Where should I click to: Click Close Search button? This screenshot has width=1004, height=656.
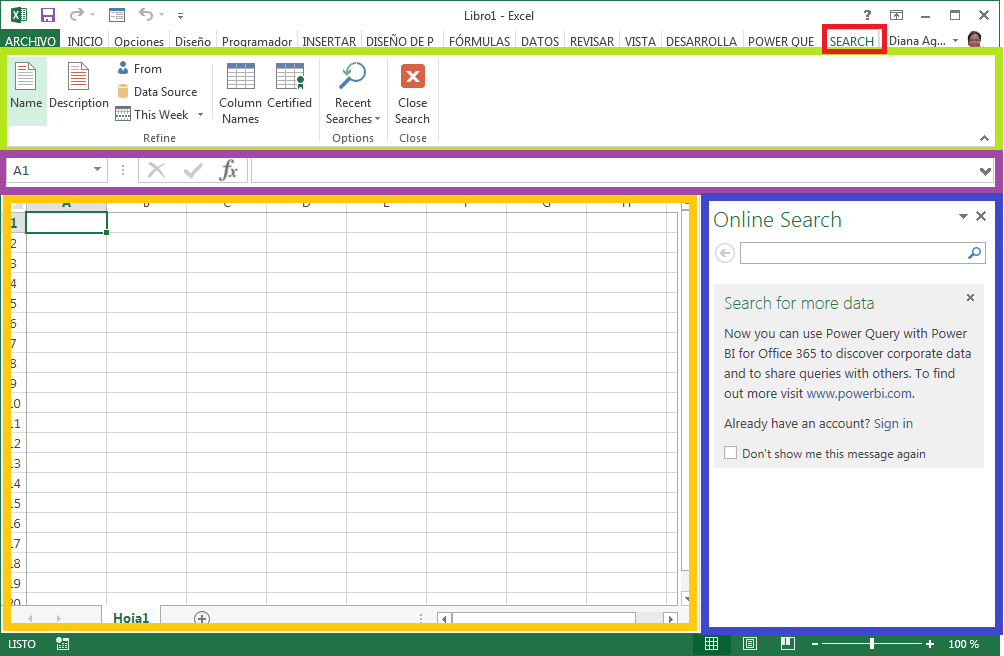coord(412,93)
